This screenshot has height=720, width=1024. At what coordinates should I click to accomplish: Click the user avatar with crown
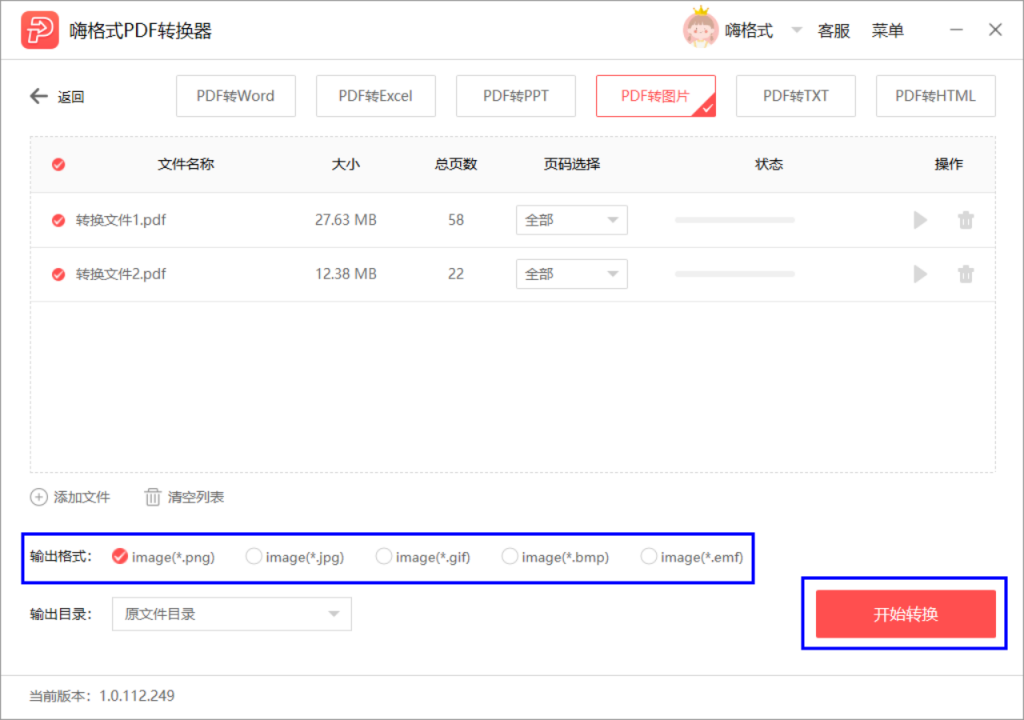[x=700, y=27]
